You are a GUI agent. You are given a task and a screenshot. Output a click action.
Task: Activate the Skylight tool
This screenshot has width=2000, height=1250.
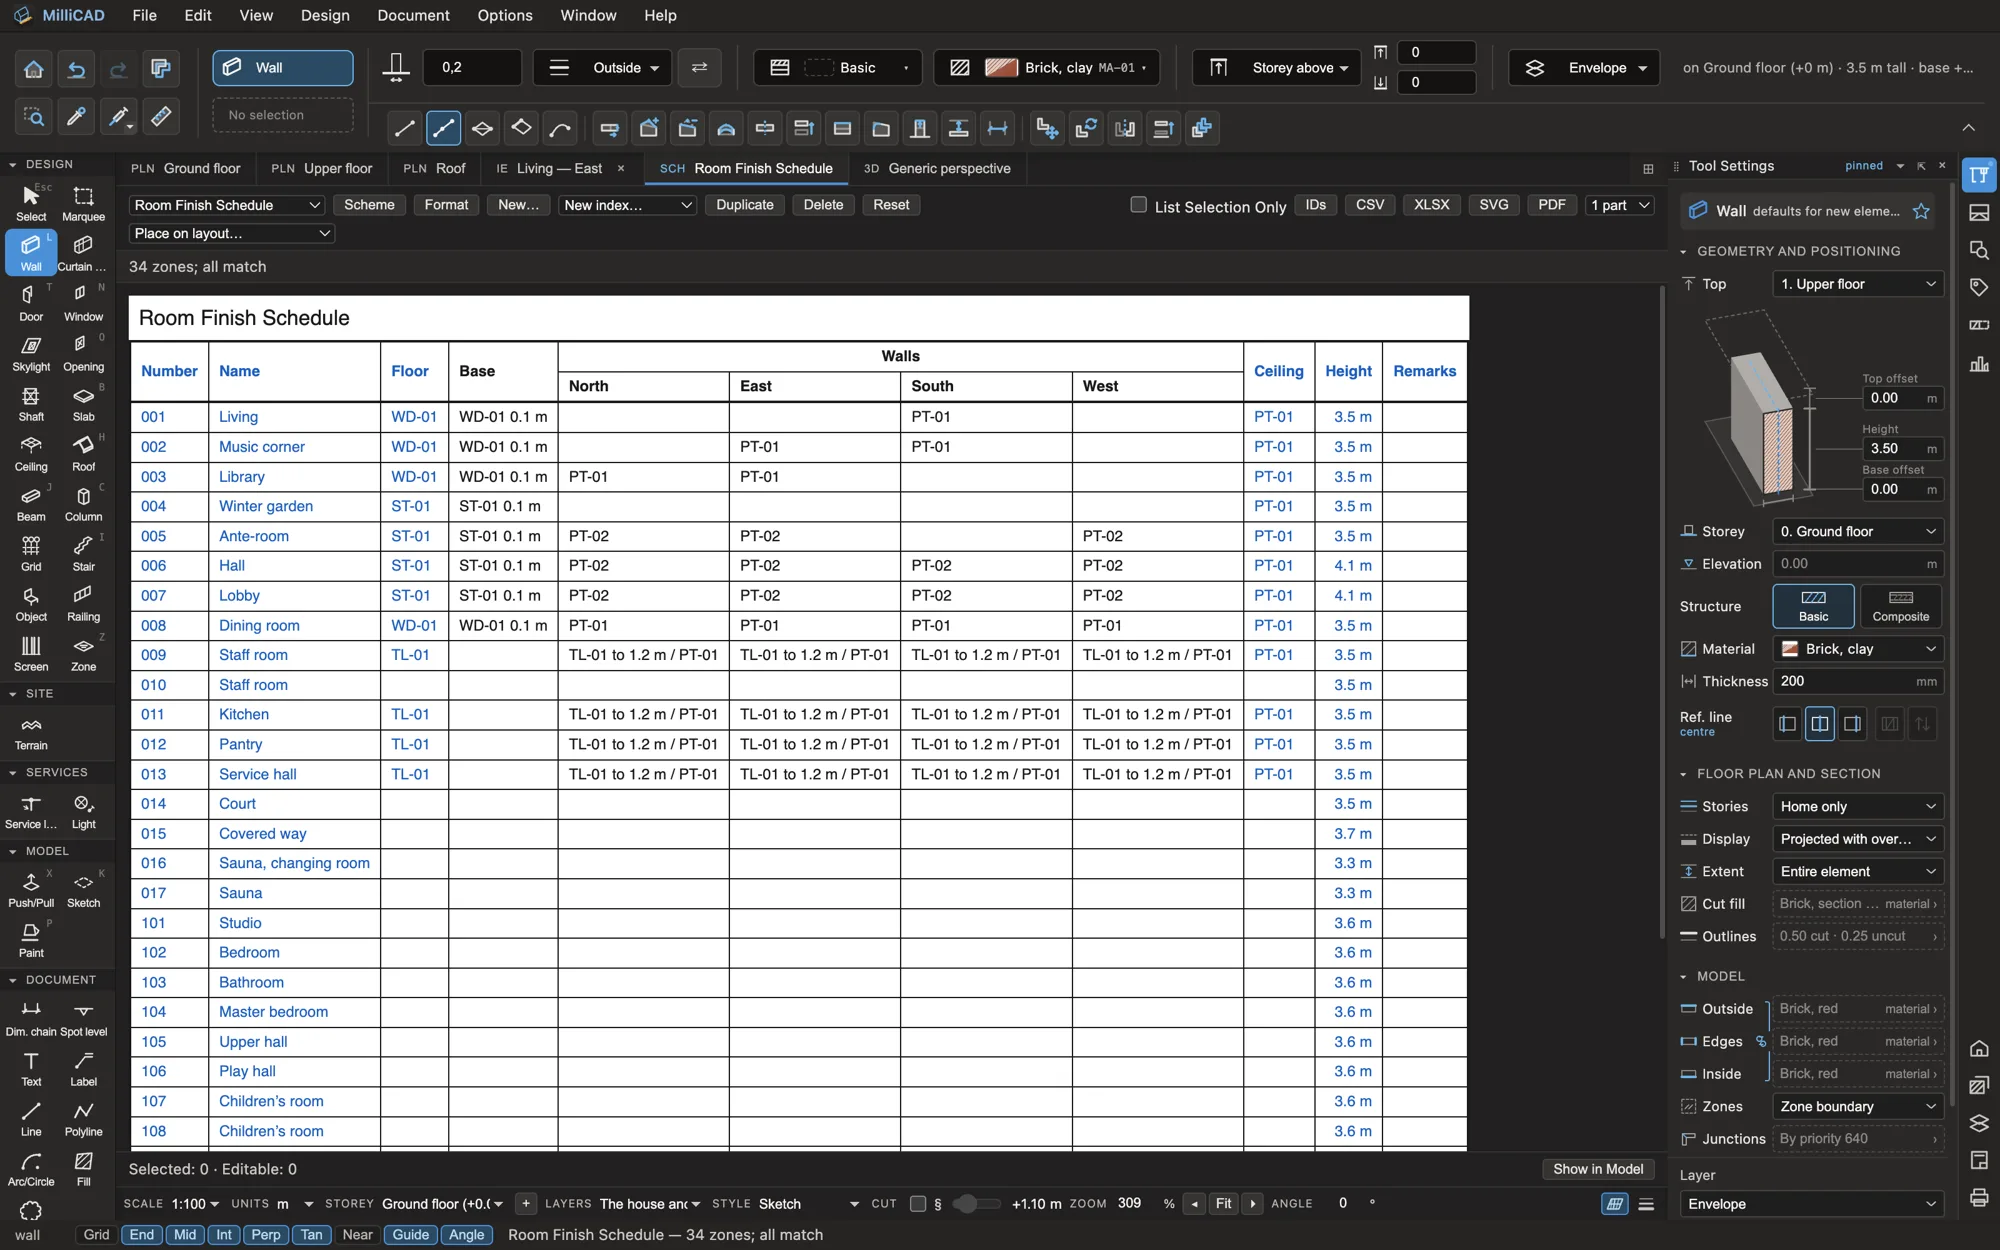[31, 353]
